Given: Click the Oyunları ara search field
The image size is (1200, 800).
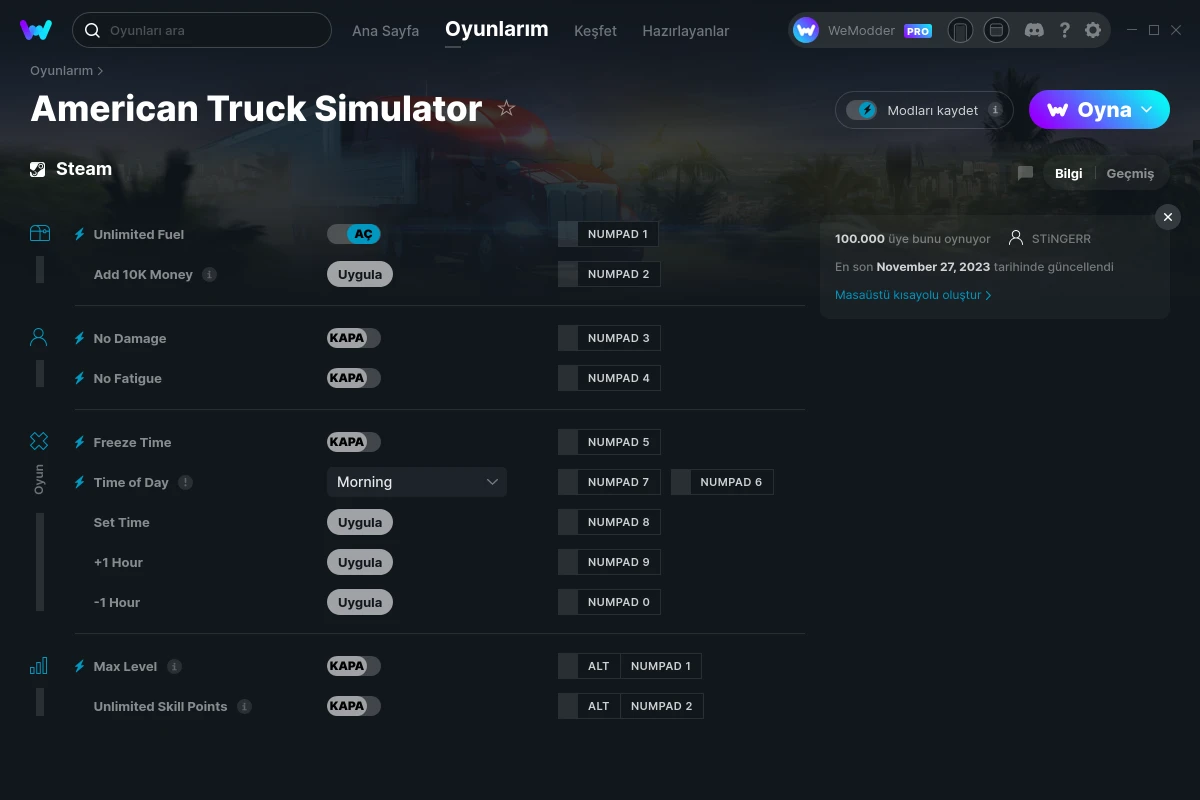Looking at the screenshot, I should point(202,30).
